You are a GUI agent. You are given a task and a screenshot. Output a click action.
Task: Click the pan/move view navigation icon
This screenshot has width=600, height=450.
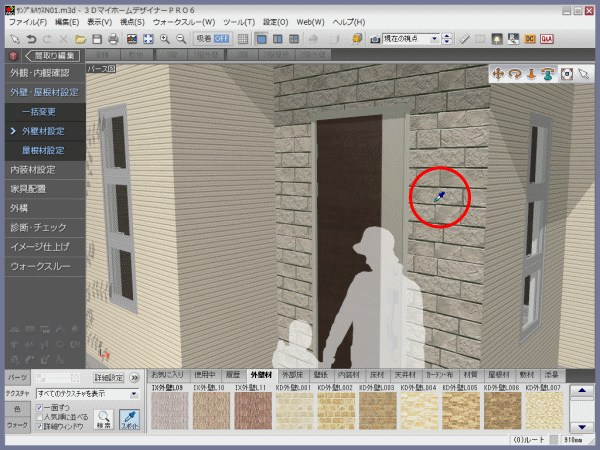pyautogui.click(x=497, y=74)
